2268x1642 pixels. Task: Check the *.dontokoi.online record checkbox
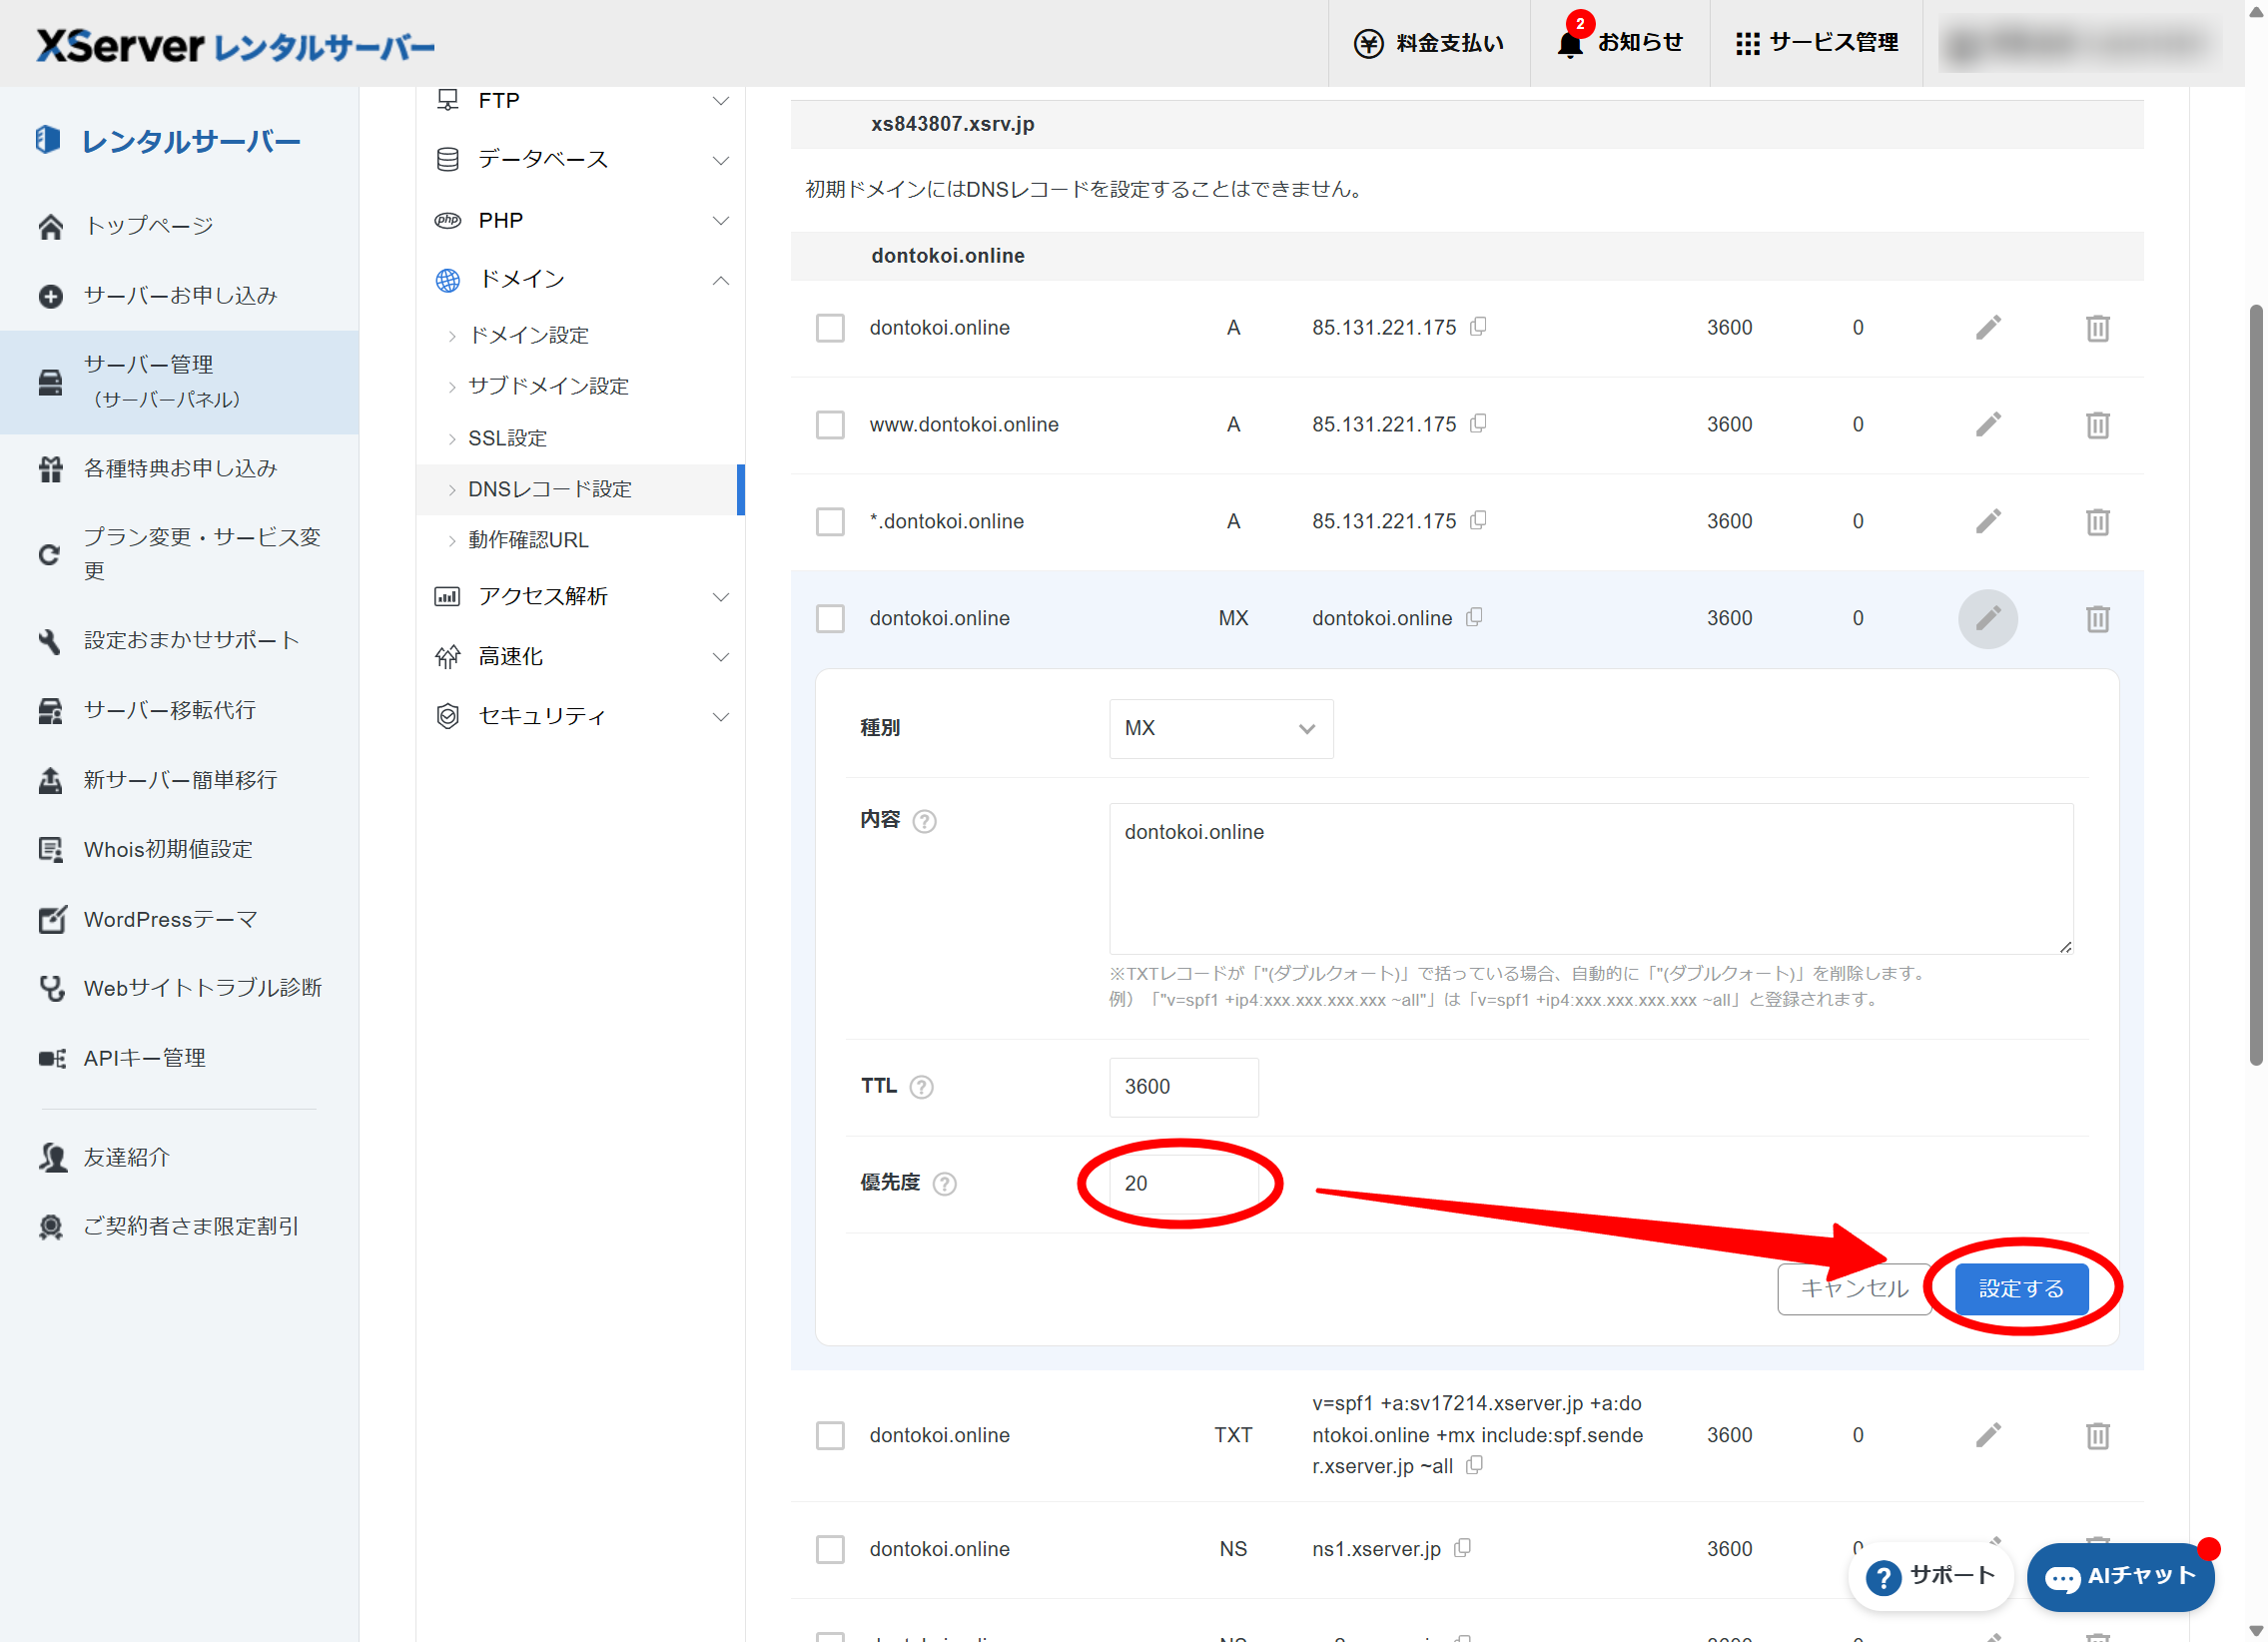[830, 521]
